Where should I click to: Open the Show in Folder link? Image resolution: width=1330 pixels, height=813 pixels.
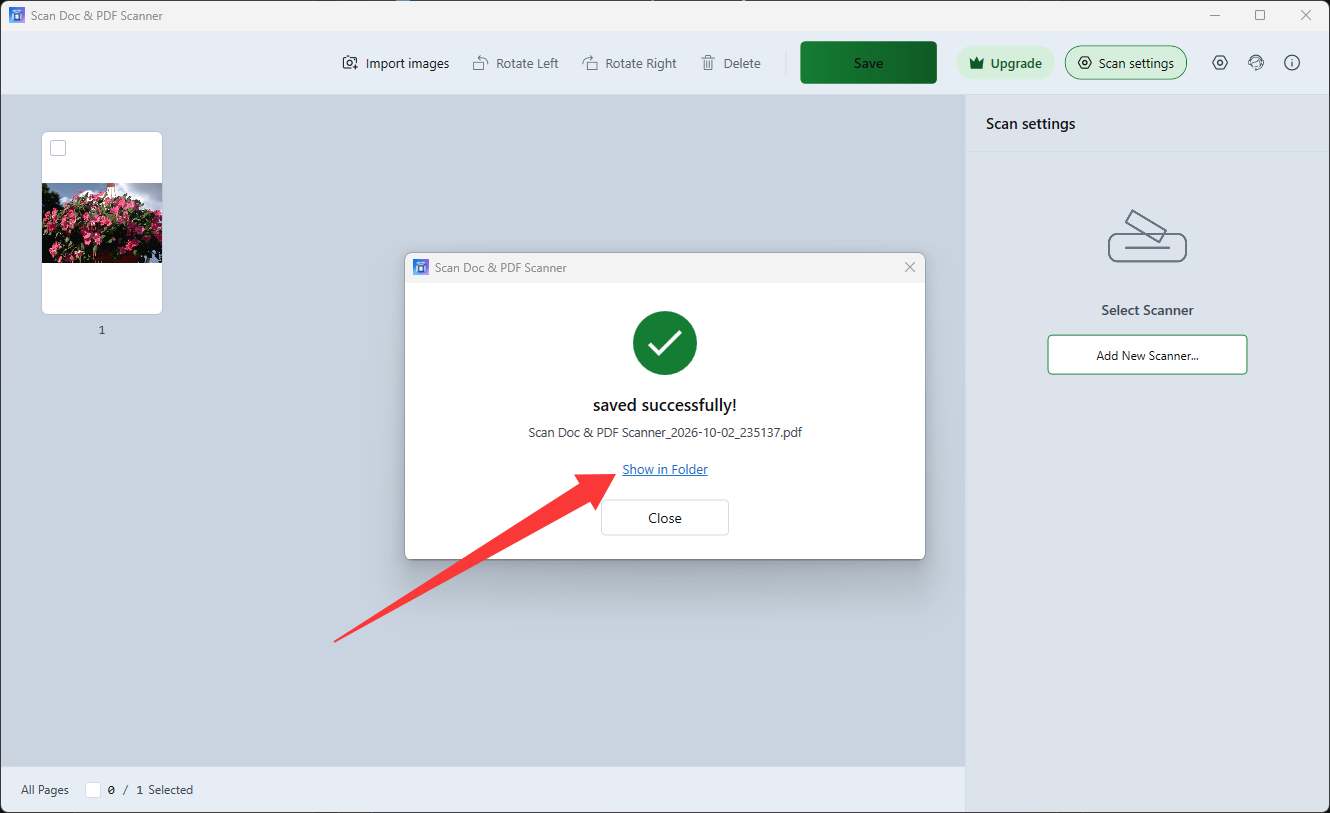click(665, 470)
